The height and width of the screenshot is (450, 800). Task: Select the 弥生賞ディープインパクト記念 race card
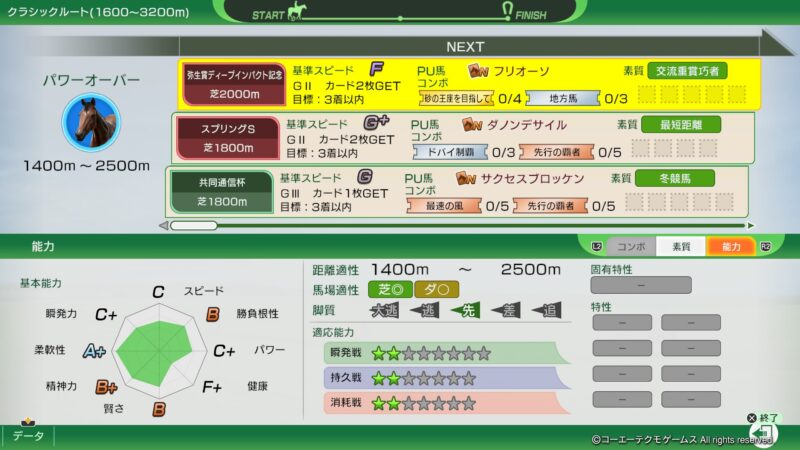pyautogui.click(x=234, y=84)
